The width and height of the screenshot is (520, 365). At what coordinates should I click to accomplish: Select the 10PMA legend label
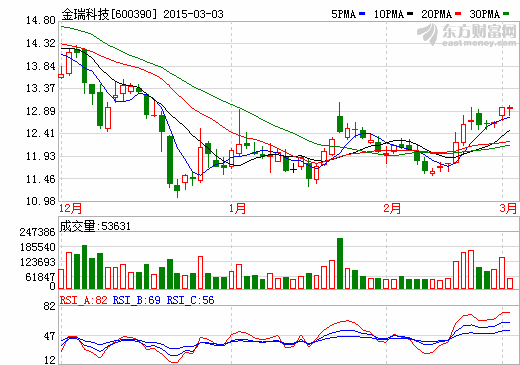click(389, 14)
